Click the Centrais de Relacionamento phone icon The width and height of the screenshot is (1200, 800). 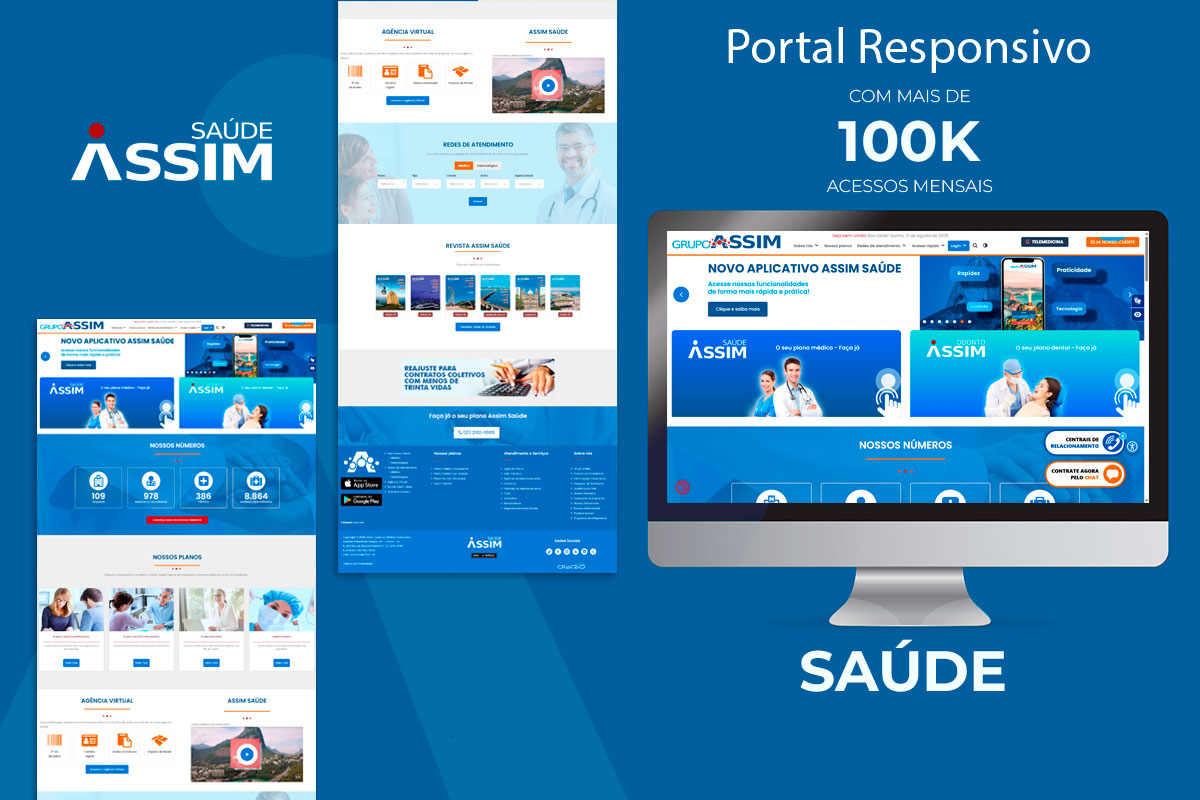pos(1111,443)
